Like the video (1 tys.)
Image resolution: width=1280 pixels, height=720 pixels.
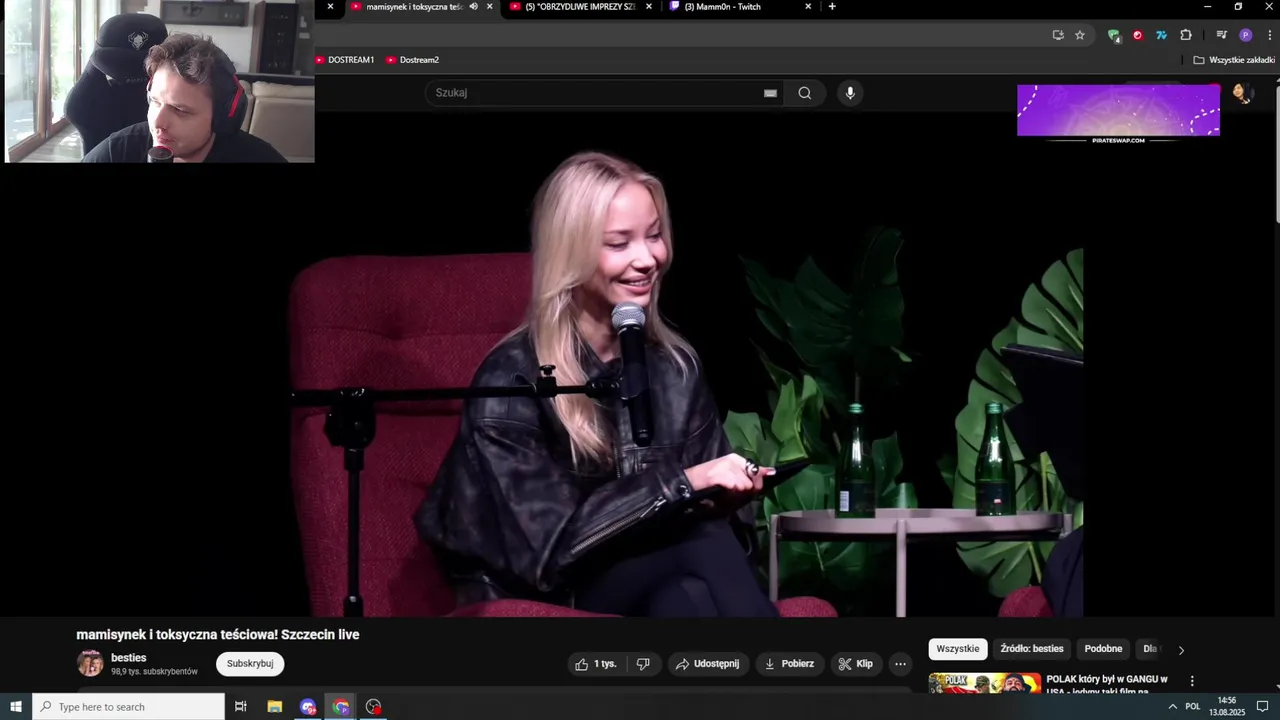[x=597, y=664]
